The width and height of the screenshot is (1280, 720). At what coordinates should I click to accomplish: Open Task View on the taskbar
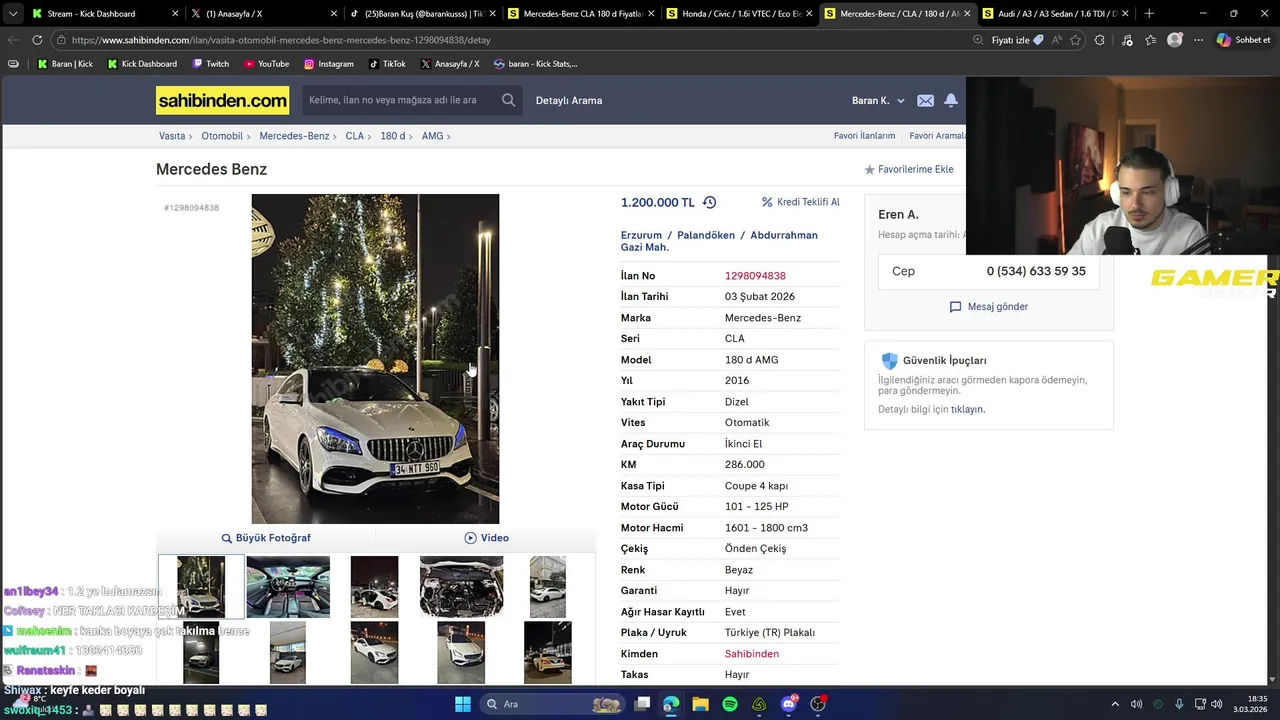click(642, 704)
